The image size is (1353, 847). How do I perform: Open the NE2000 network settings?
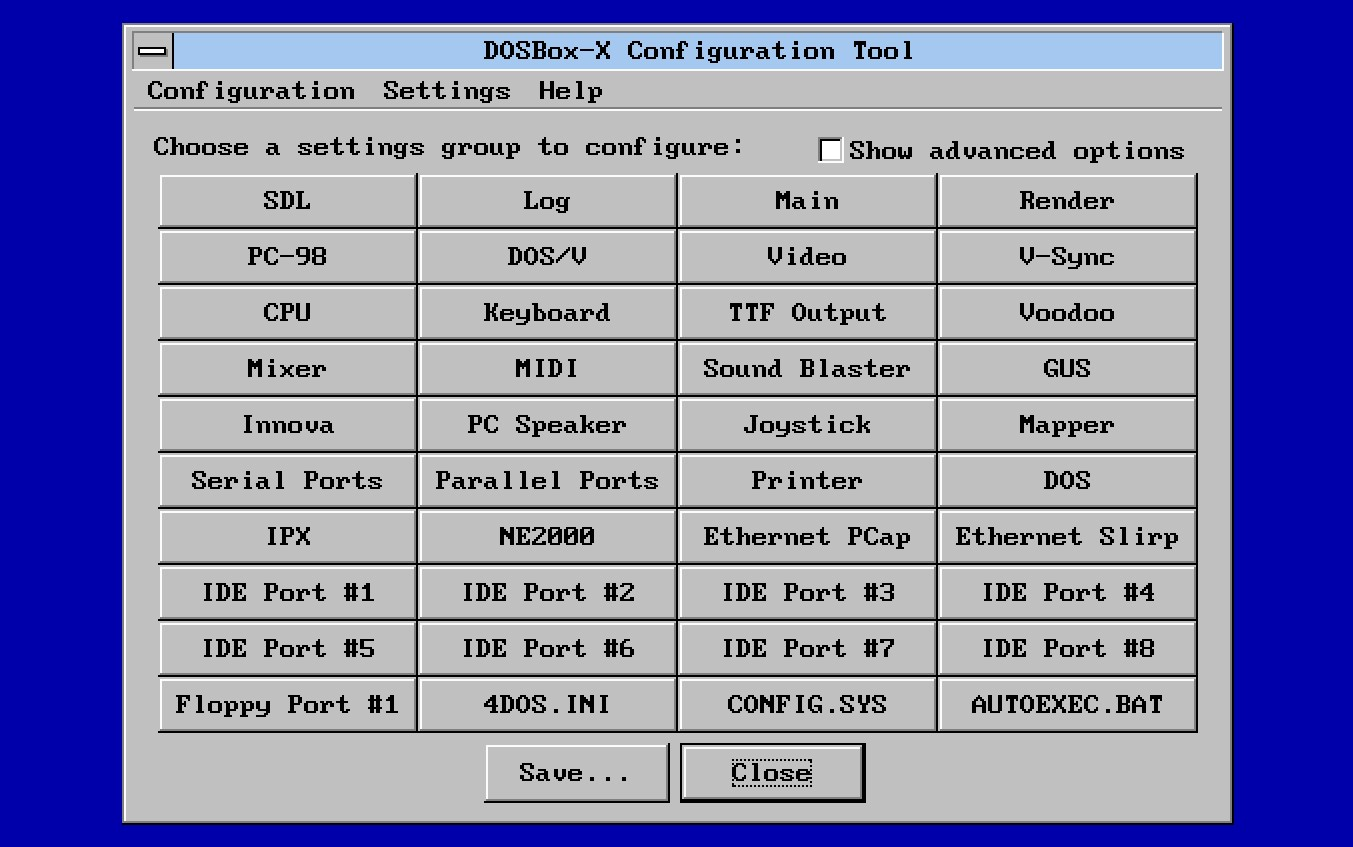[547, 536]
